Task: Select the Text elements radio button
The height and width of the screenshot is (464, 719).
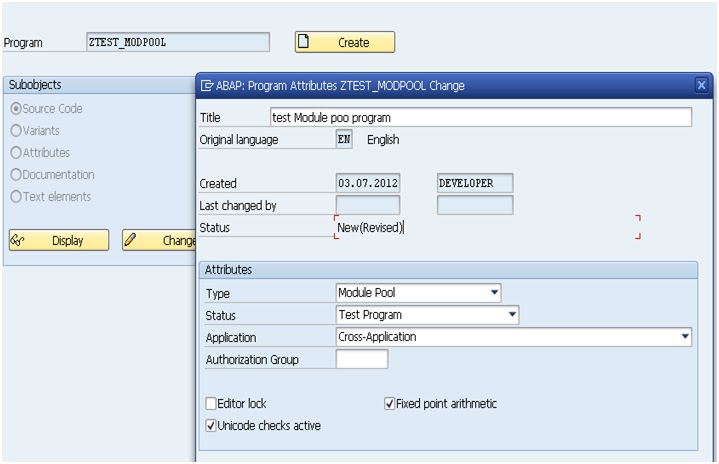Action: tap(16, 197)
